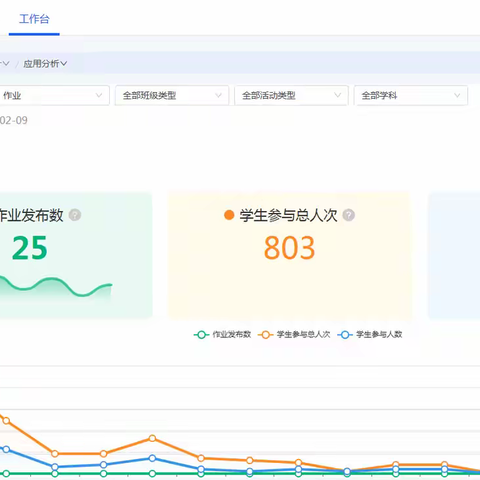Click the 803 value

(x=289, y=248)
